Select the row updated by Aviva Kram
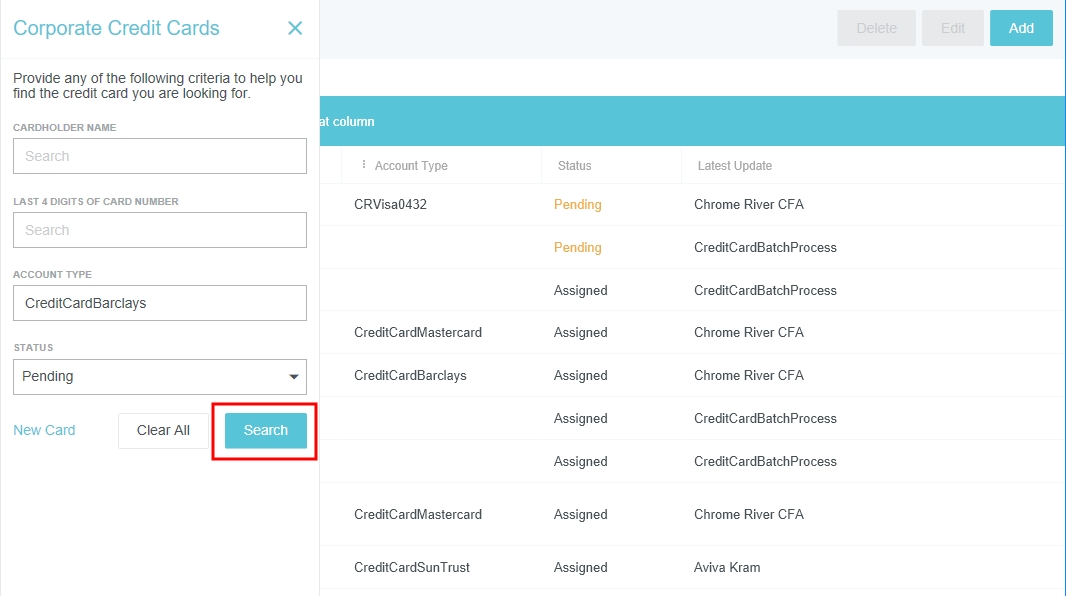Image resolution: width=1066 pixels, height=596 pixels. [727, 567]
